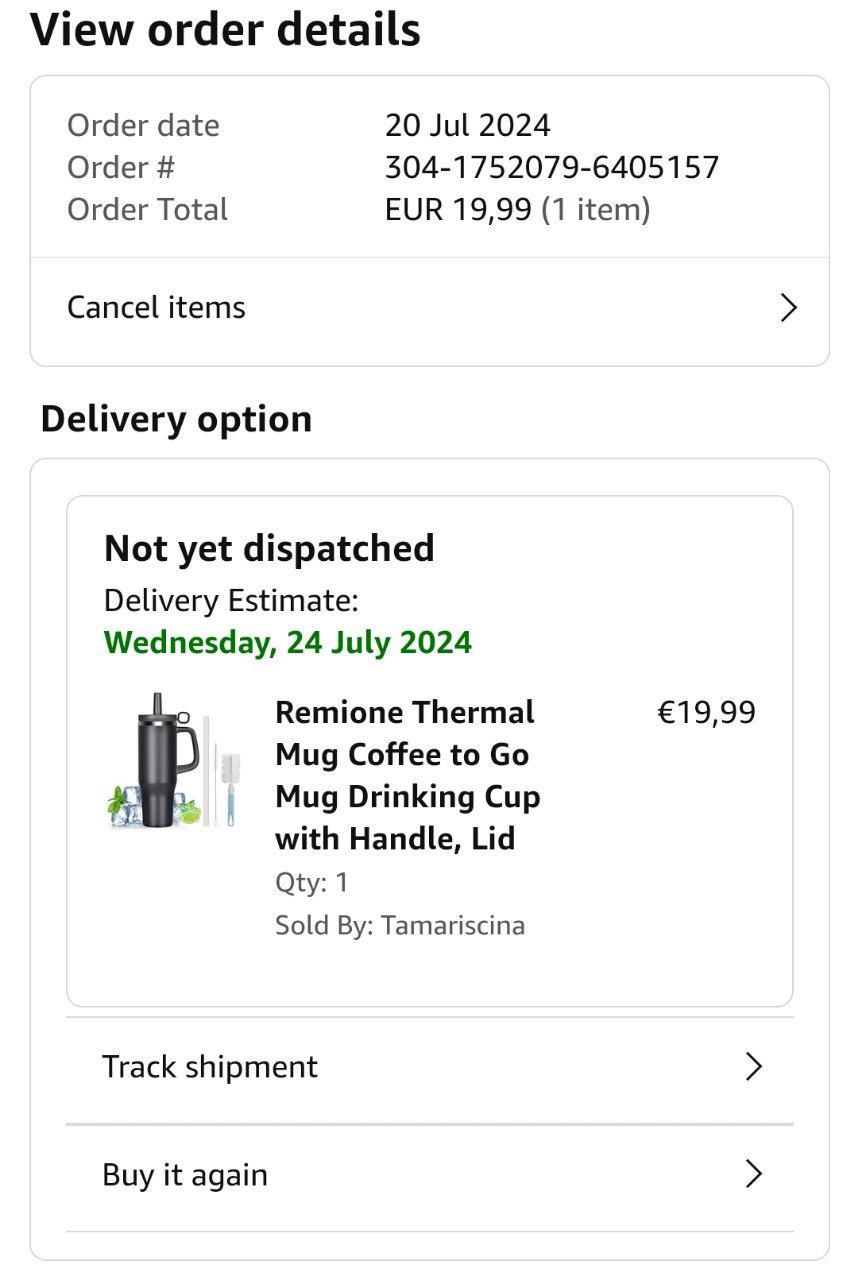
Task: Tap the Track shipment chevron arrow
Action: pyautogui.click(x=754, y=1067)
